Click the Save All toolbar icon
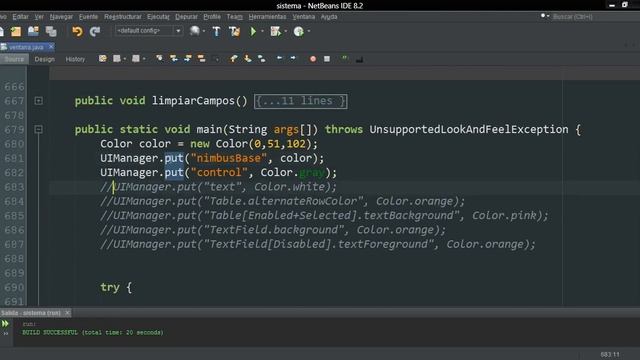Viewport: 640px width, 360px height. click(51, 31)
